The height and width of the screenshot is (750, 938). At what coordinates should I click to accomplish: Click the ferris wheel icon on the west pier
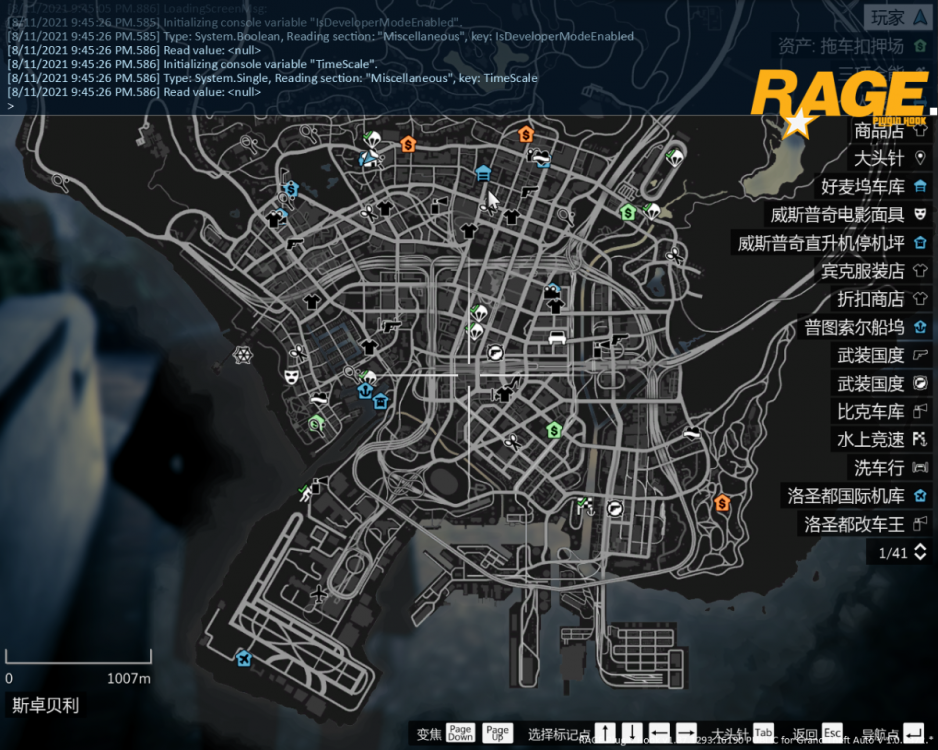[242, 355]
